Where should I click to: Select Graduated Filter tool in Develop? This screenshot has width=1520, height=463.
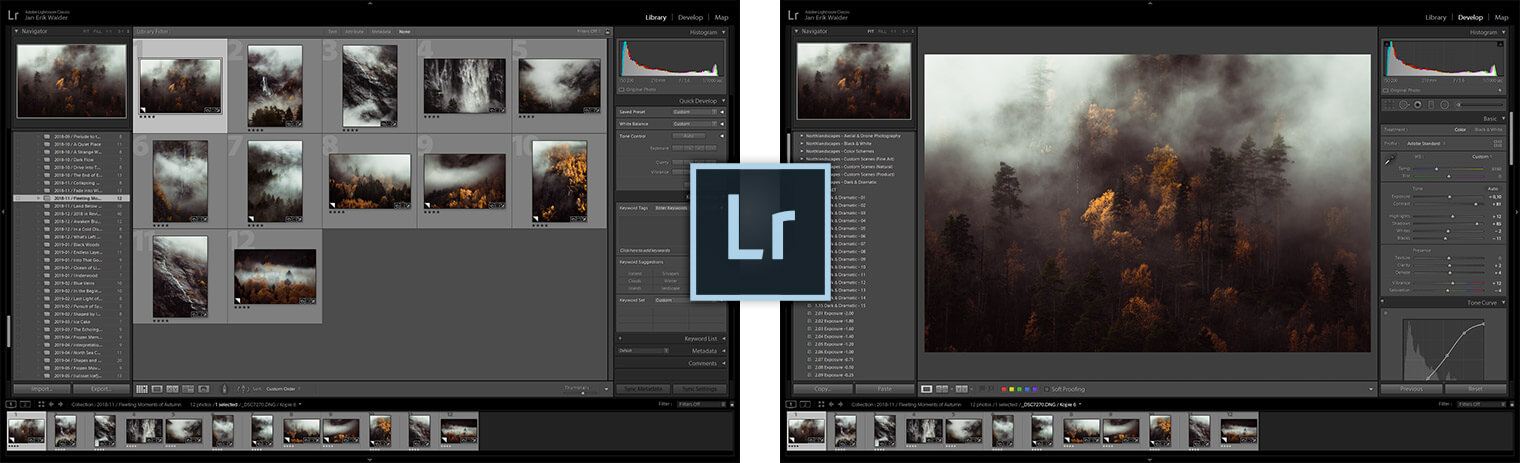pyautogui.click(x=1431, y=105)
